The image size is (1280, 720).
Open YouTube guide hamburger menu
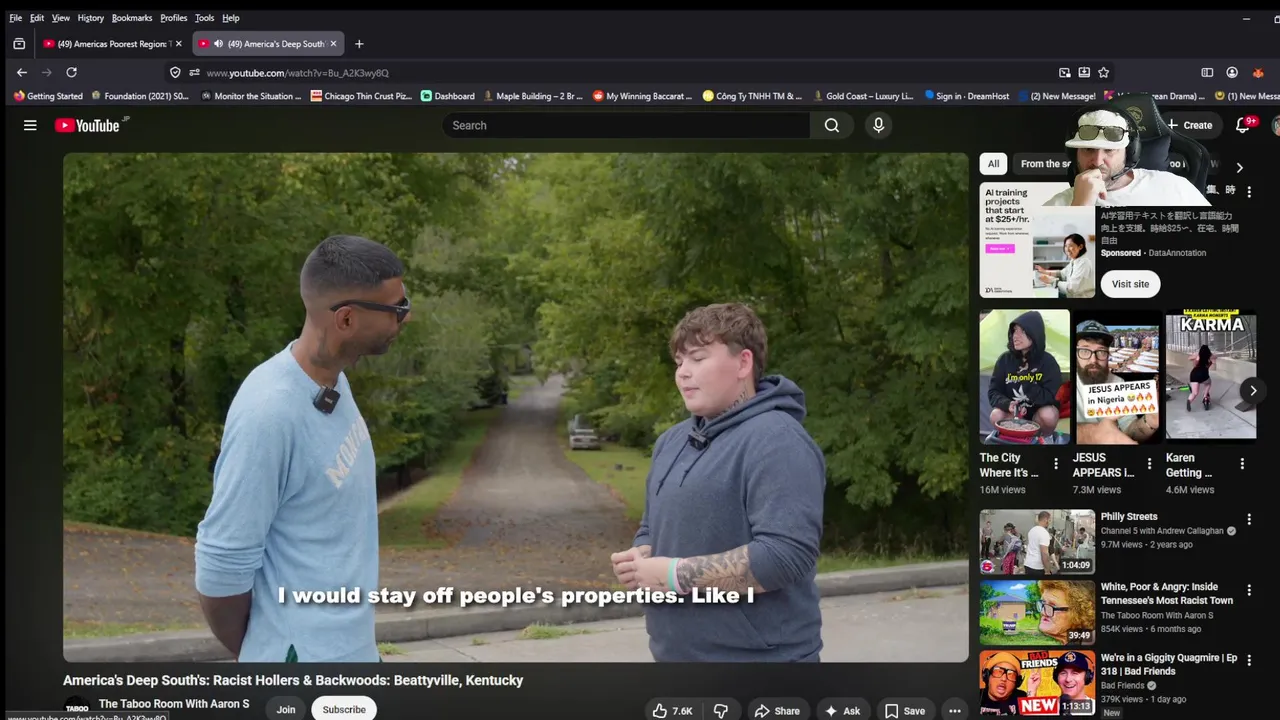(30, 125)
